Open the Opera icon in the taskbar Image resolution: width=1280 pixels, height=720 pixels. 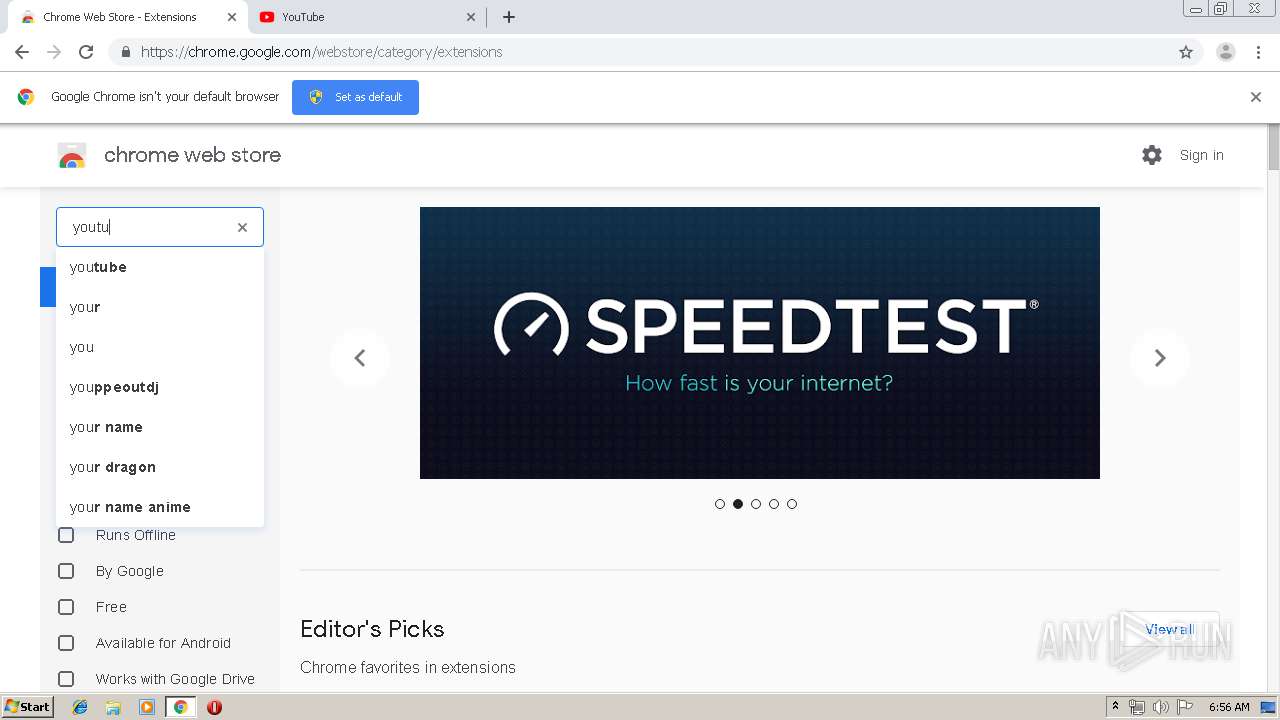click(x=214, y=707)
